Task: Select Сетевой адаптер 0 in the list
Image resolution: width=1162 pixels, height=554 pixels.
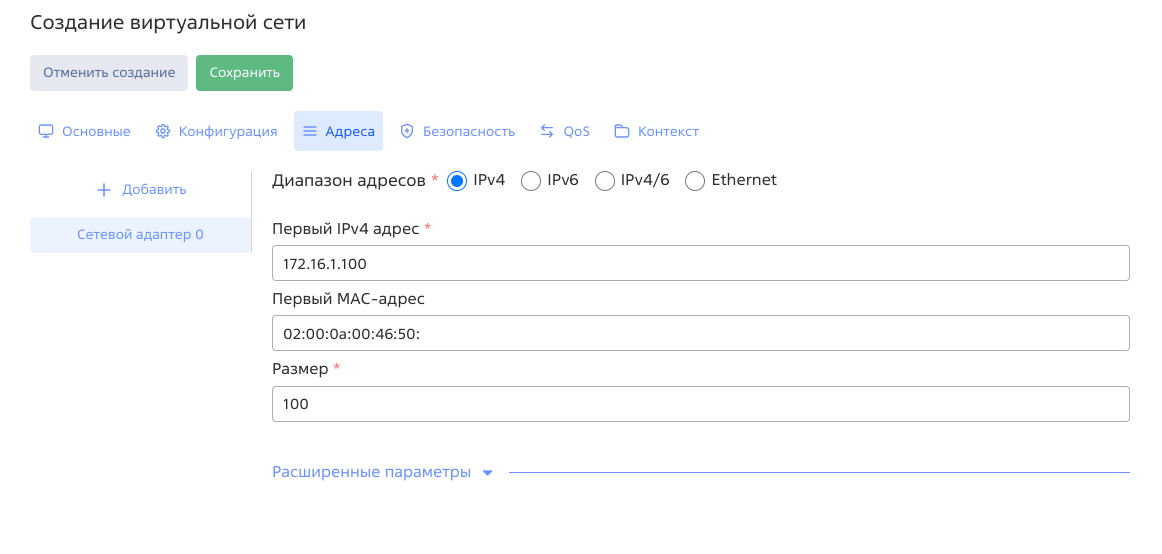Action: [141, 235]
